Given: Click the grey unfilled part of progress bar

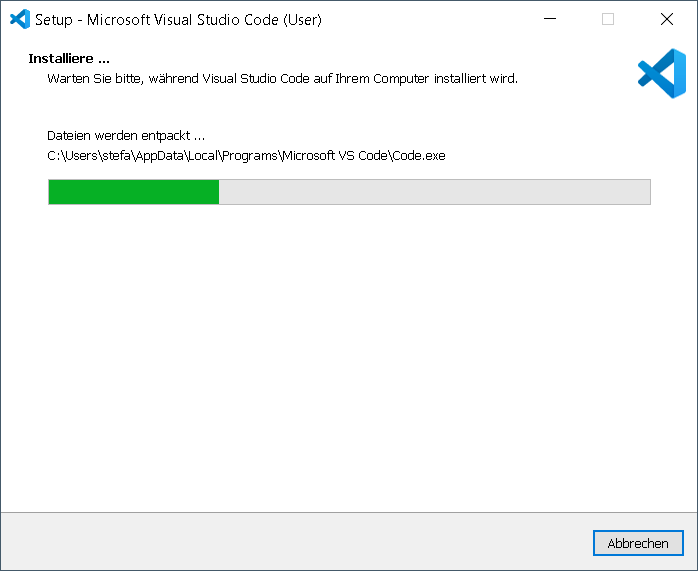Looking at the screenshot, I should [x=434, y=192].
